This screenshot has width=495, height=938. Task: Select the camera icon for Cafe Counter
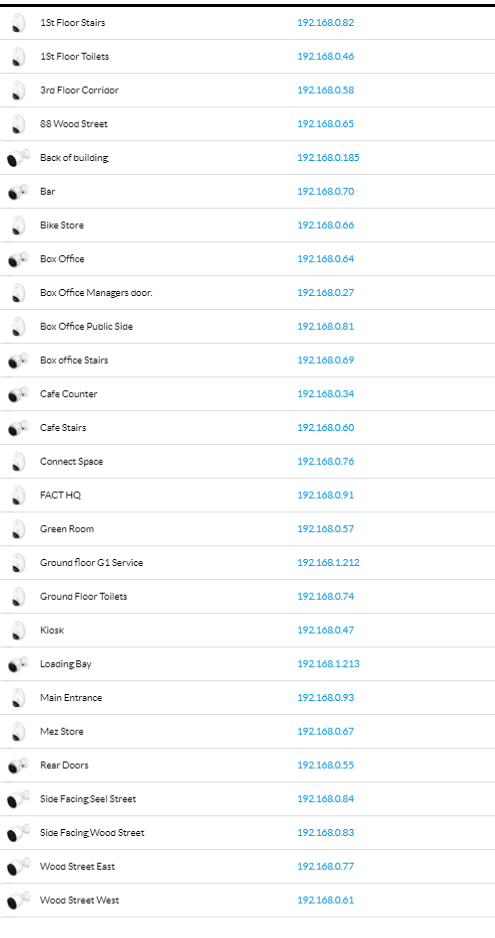coord(18,394)
